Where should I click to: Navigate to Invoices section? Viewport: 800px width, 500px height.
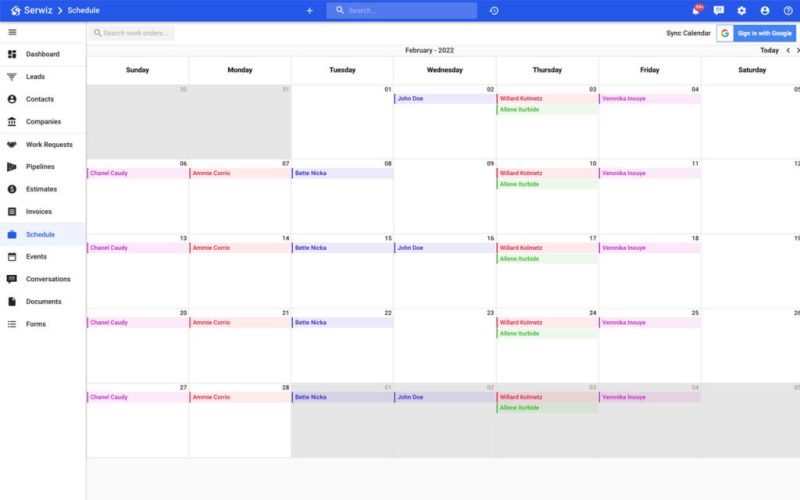(x=39, y=212)
